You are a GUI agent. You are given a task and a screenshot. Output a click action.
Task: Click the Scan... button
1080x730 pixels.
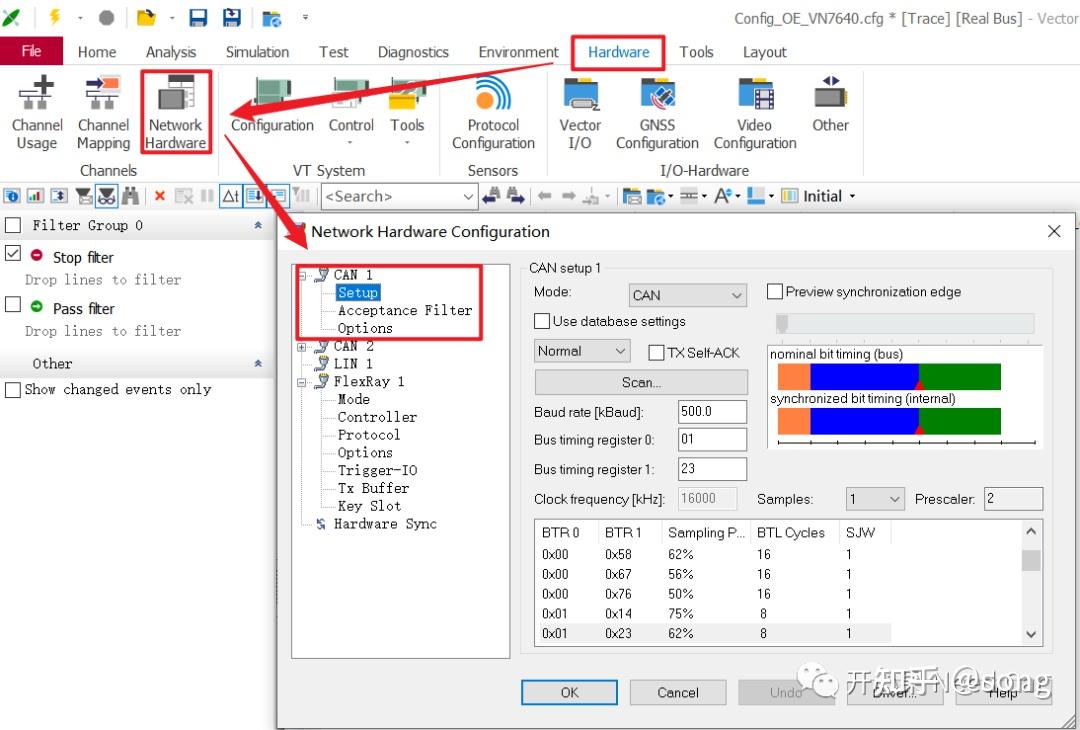(641, 382)
